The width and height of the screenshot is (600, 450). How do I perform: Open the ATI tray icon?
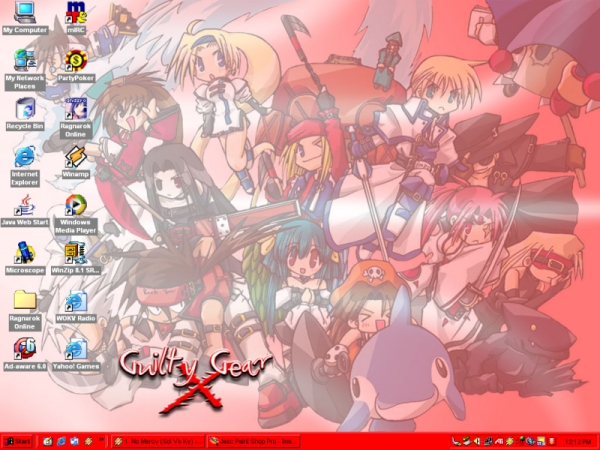(499, 441)
